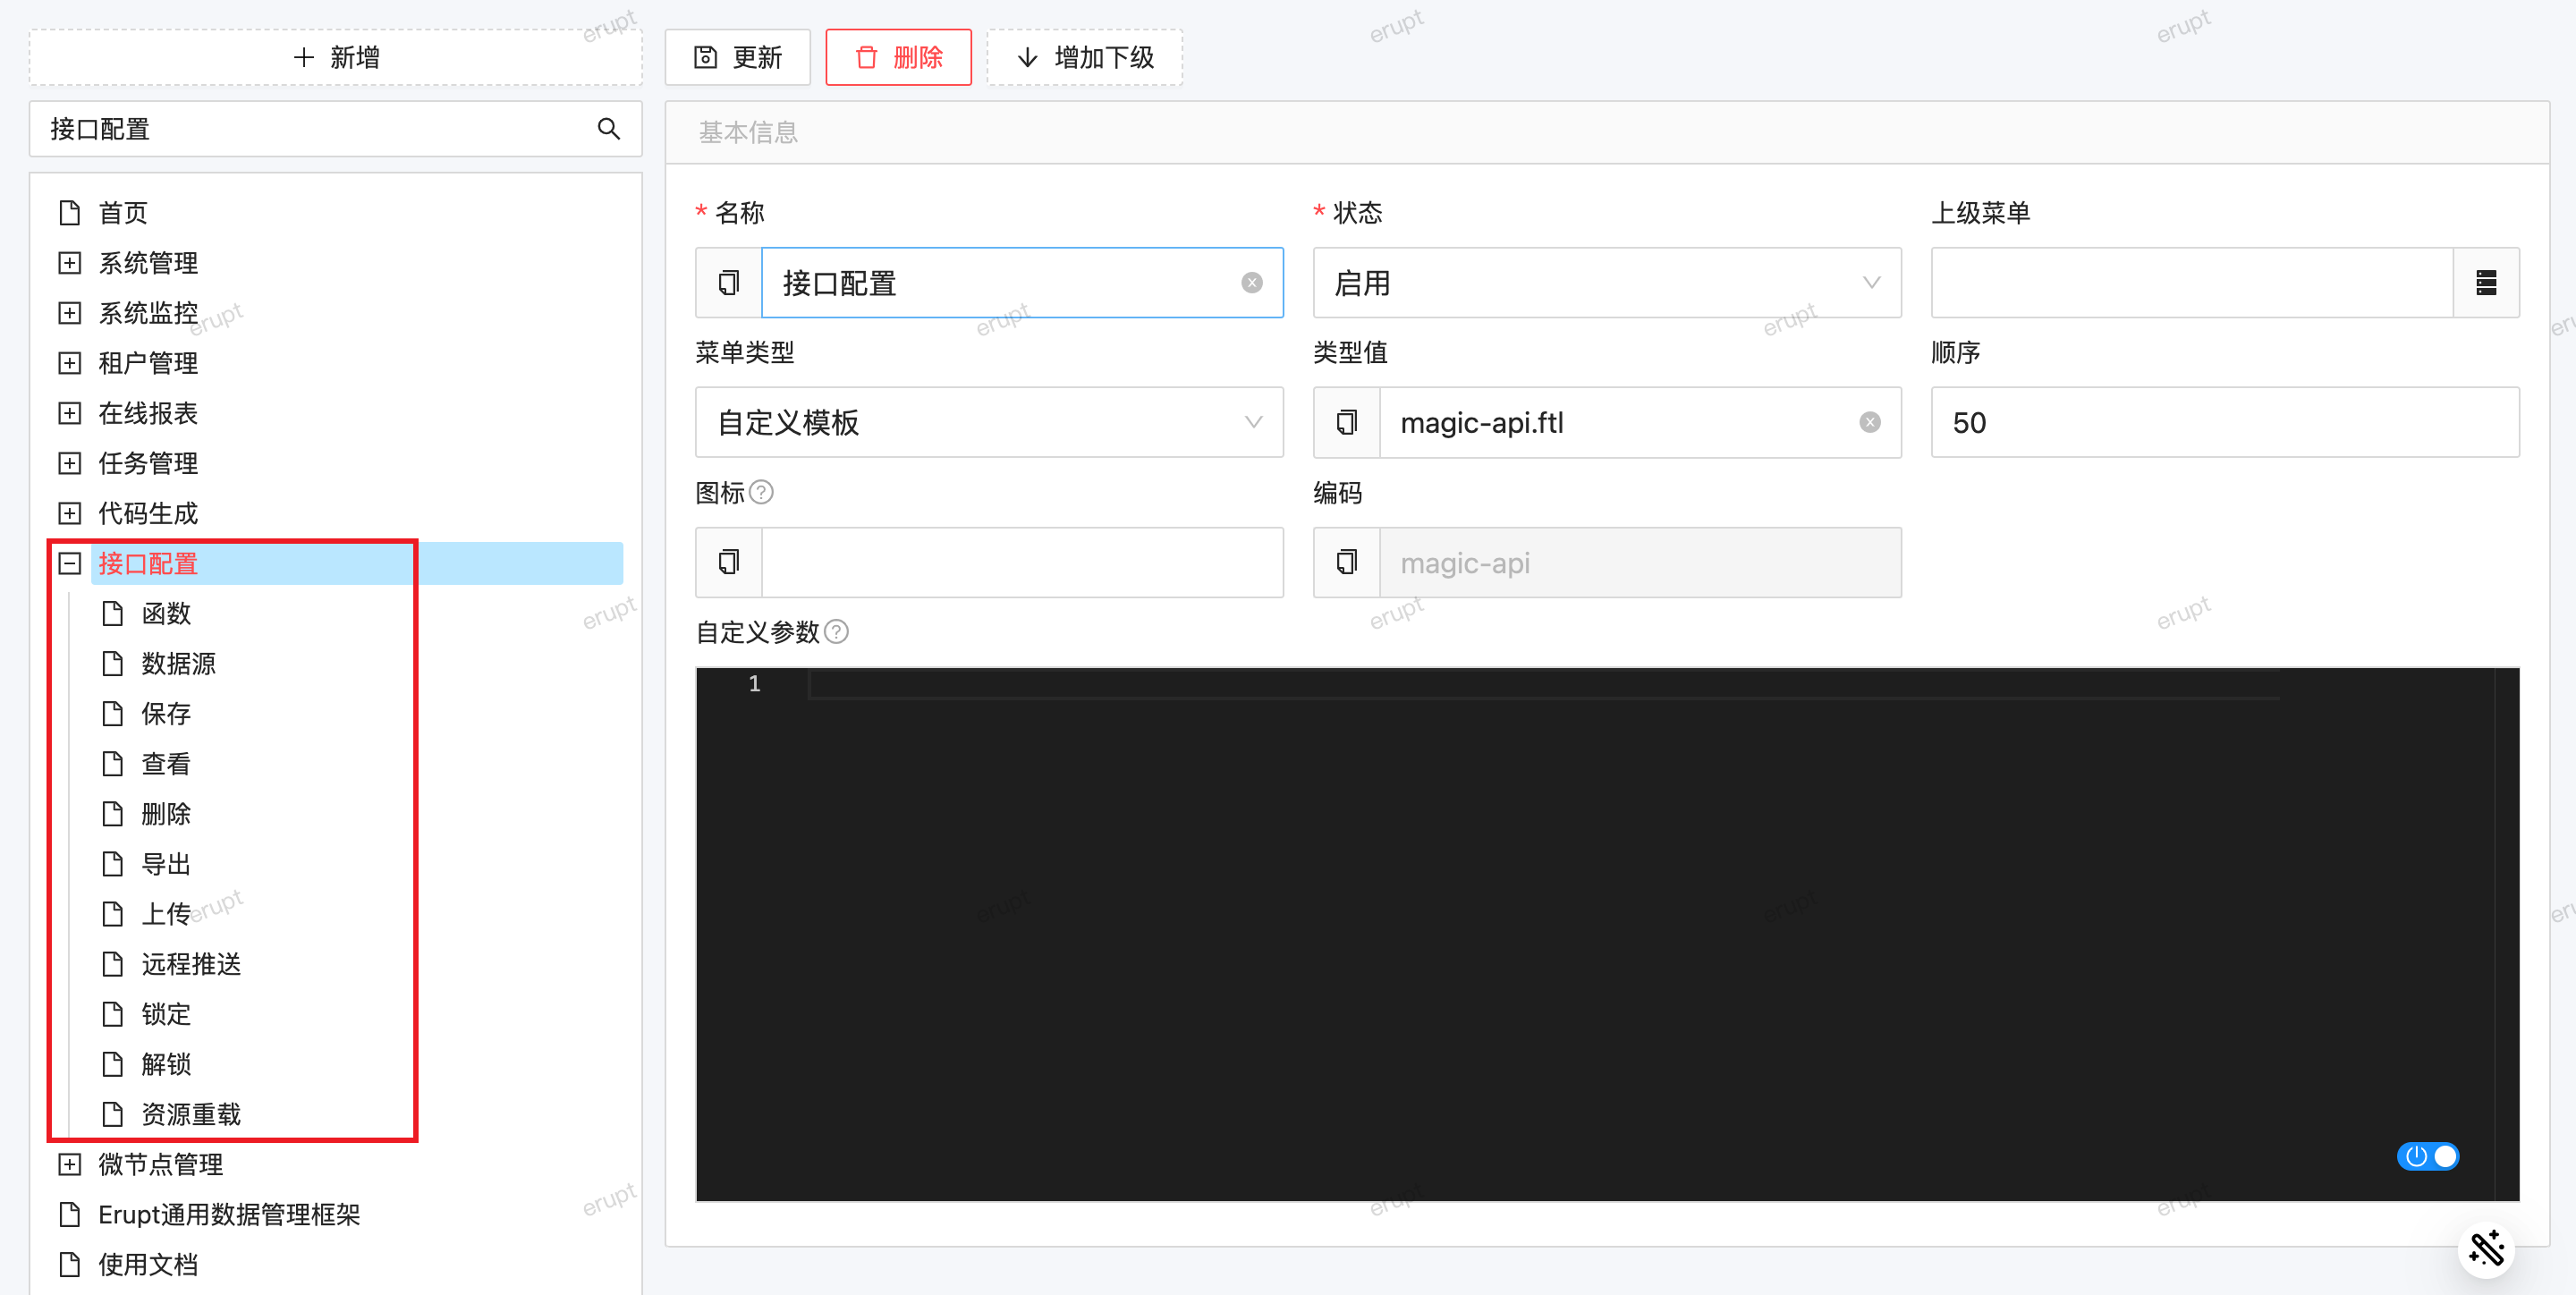Copy the 名称 field value icon
Image resolution: width=2576 pixels, height=1295 pixels.
tap(729, 283)
